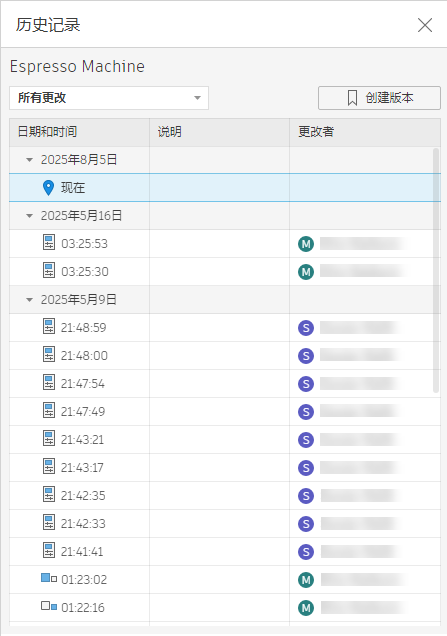Collapse the 2025年8月5日 group
Viewport: 447px width, 636px height.
pyautogui.click(x=29, y=160)
